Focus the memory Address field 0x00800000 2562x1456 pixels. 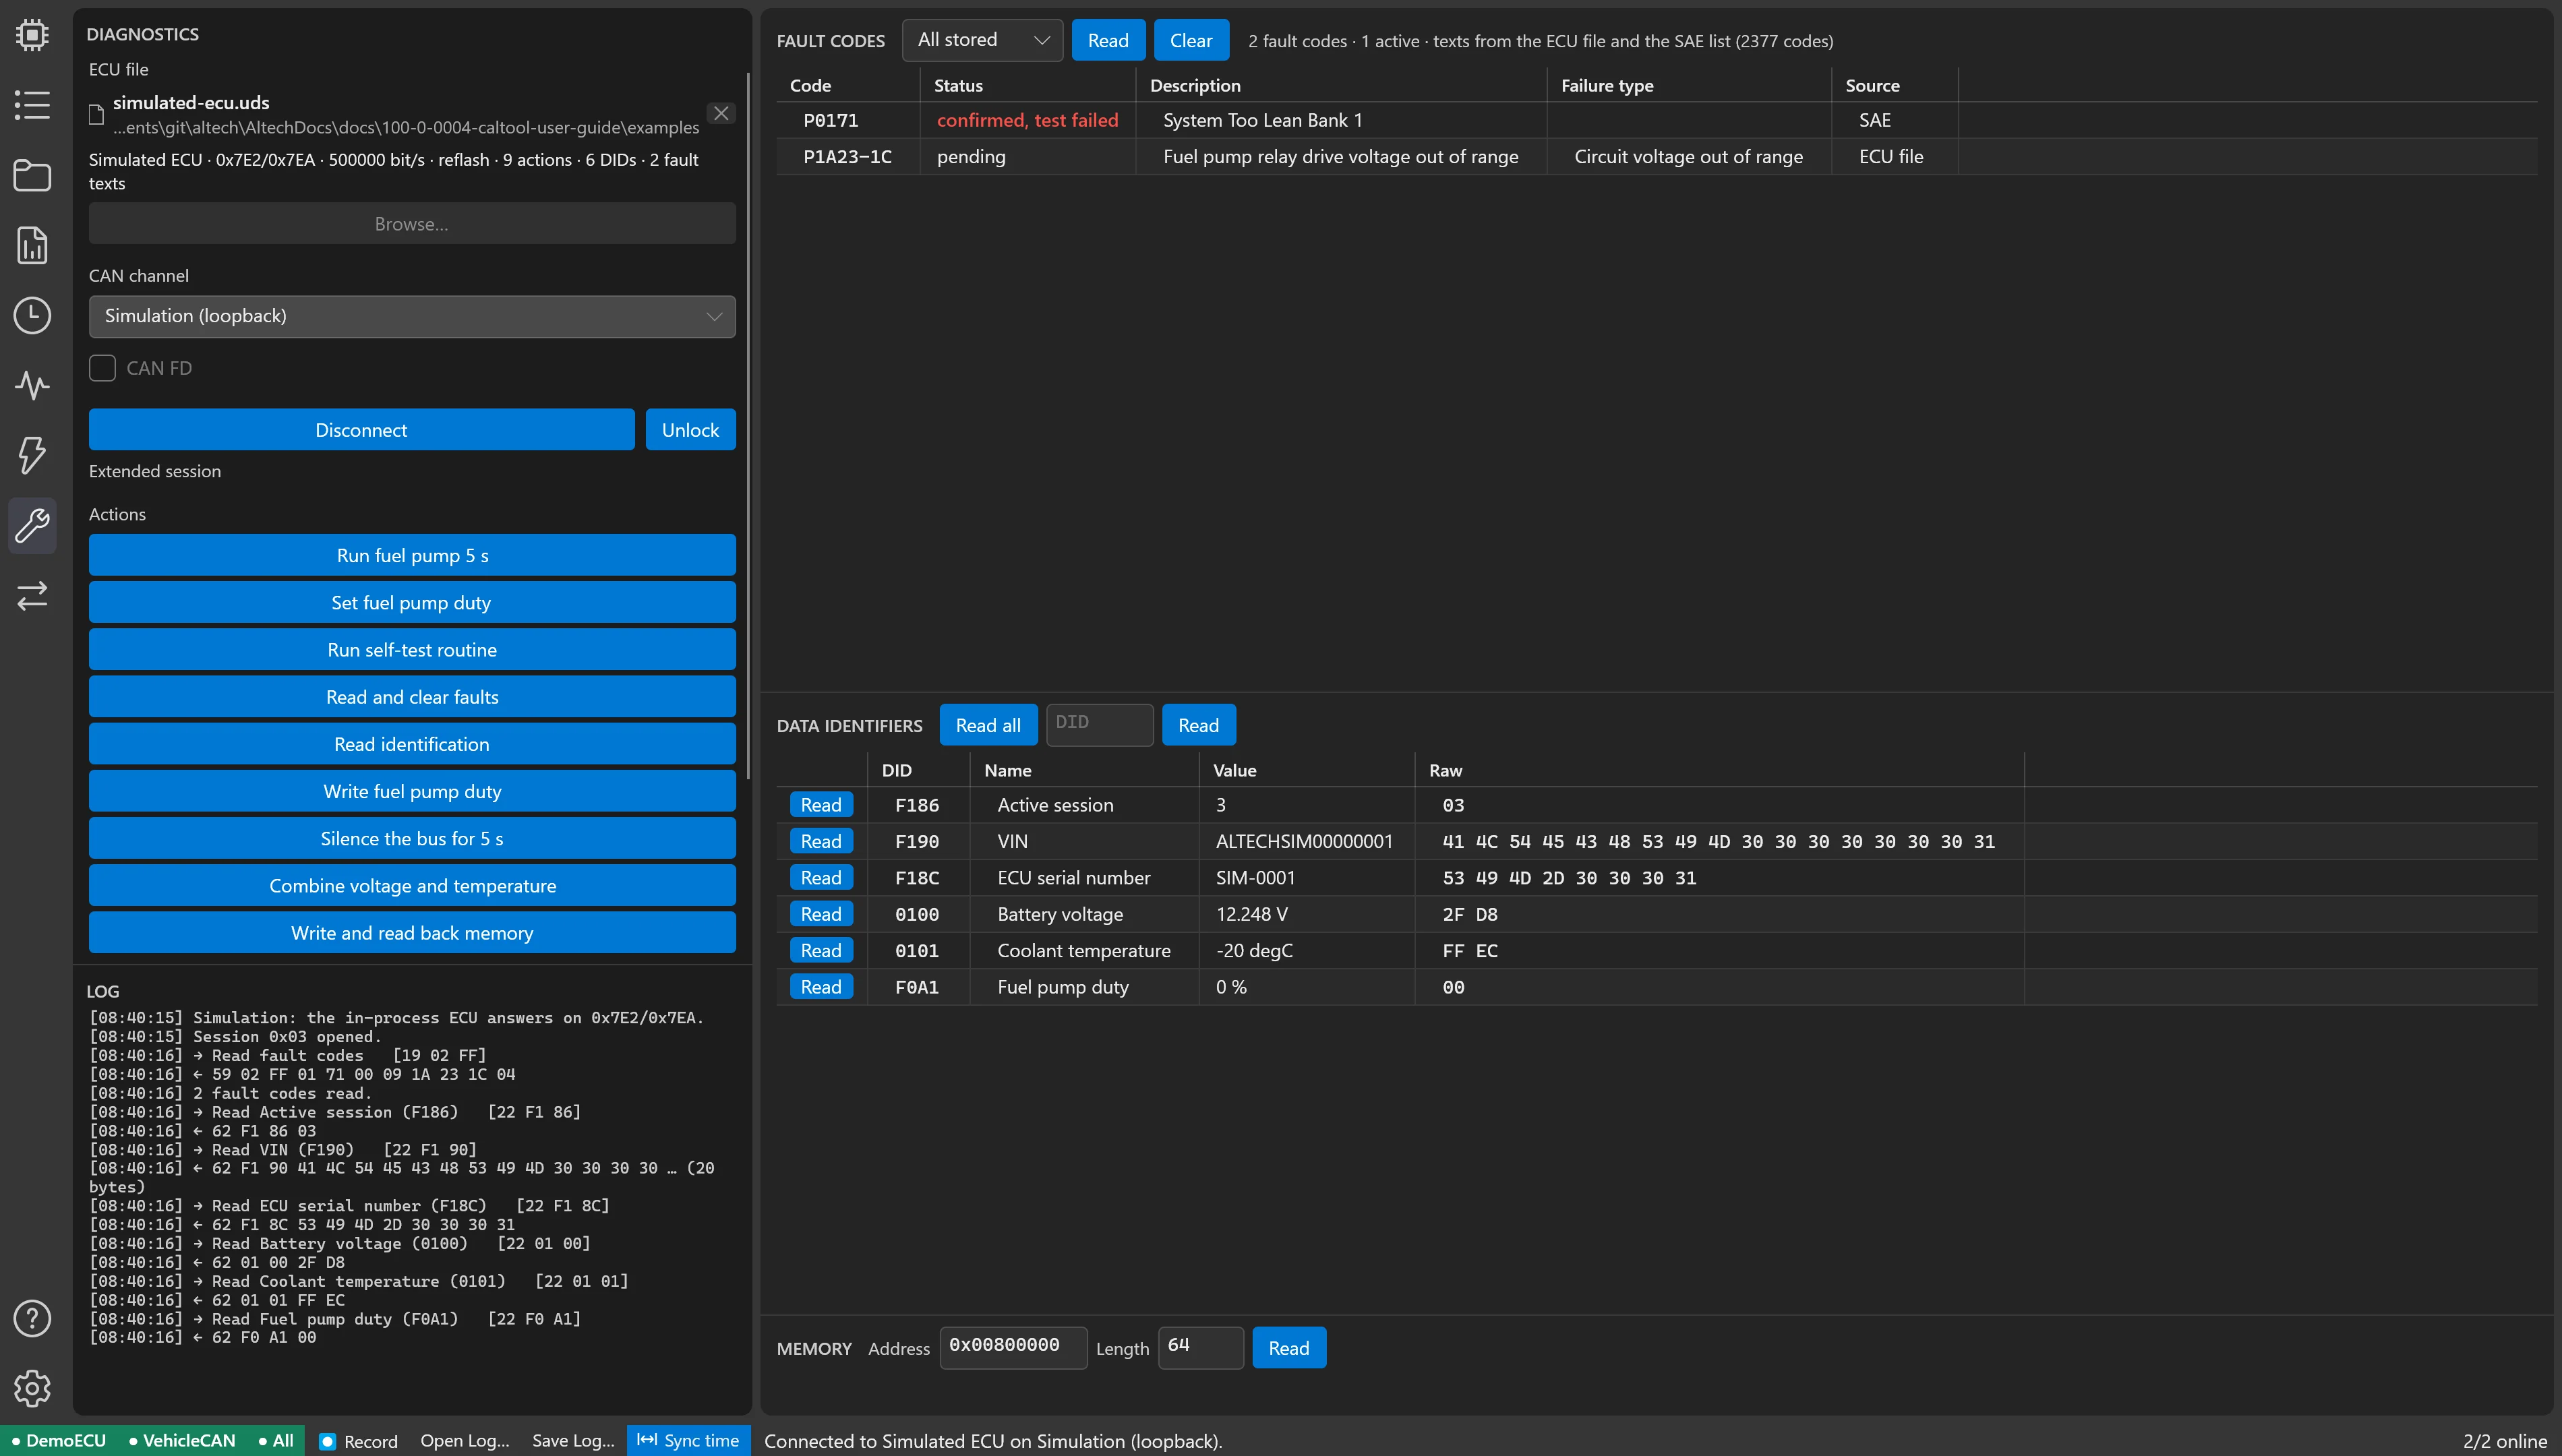(x=1013, y=1347)
